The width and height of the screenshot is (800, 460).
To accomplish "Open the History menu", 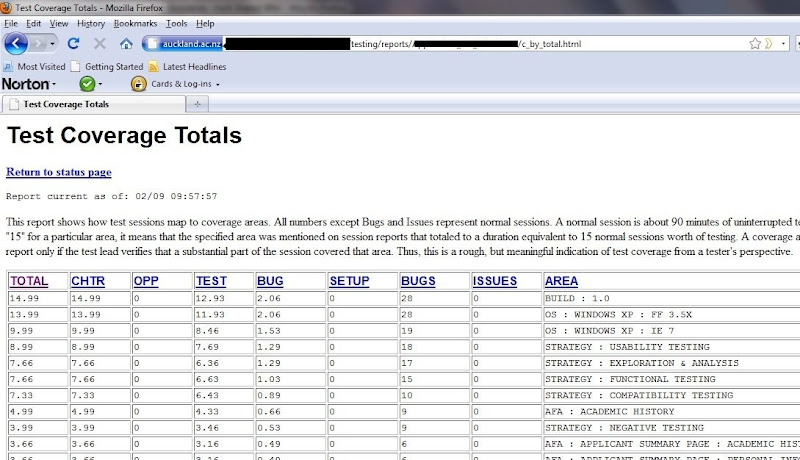I will (x=91, y=23).
